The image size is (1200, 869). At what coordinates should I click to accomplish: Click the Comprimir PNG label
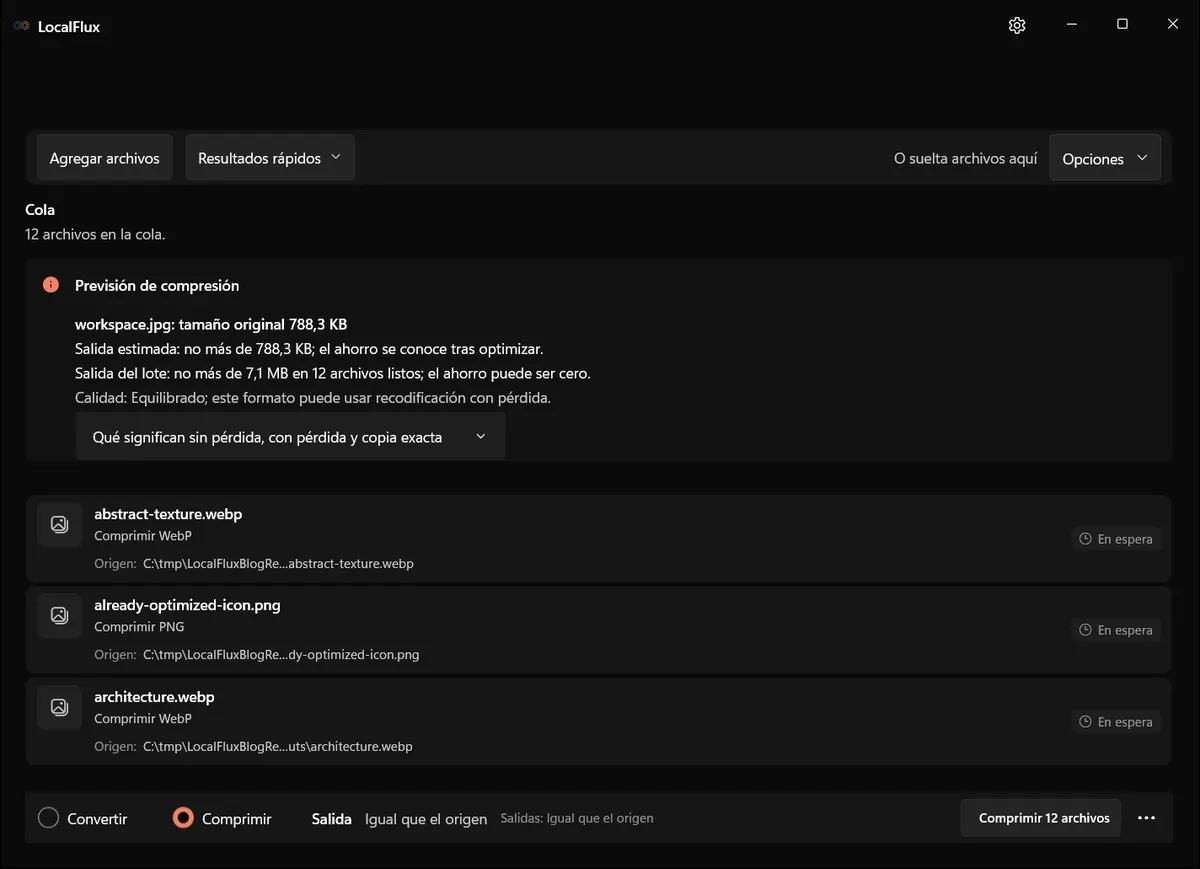(x=139, y=627)
